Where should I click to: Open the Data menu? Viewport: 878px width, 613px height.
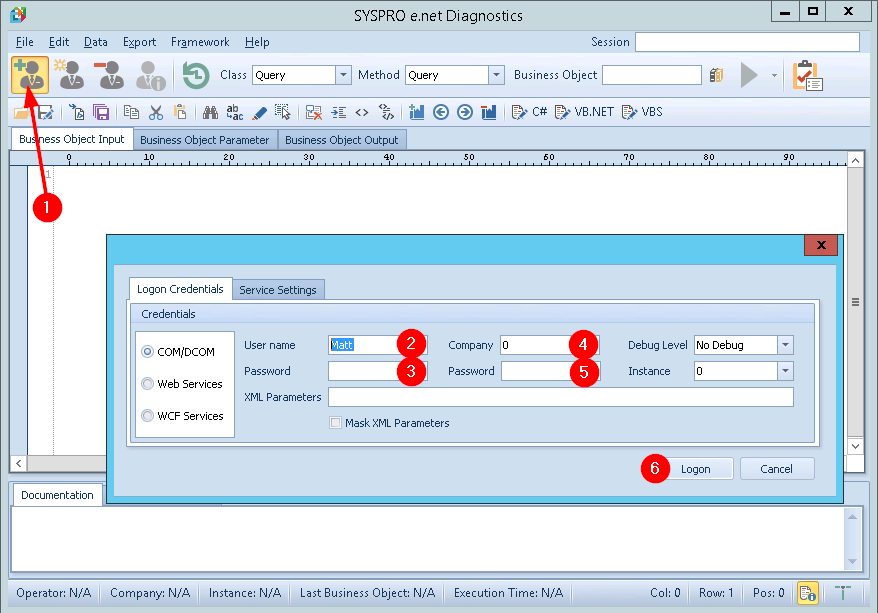(x=96, y=42)
